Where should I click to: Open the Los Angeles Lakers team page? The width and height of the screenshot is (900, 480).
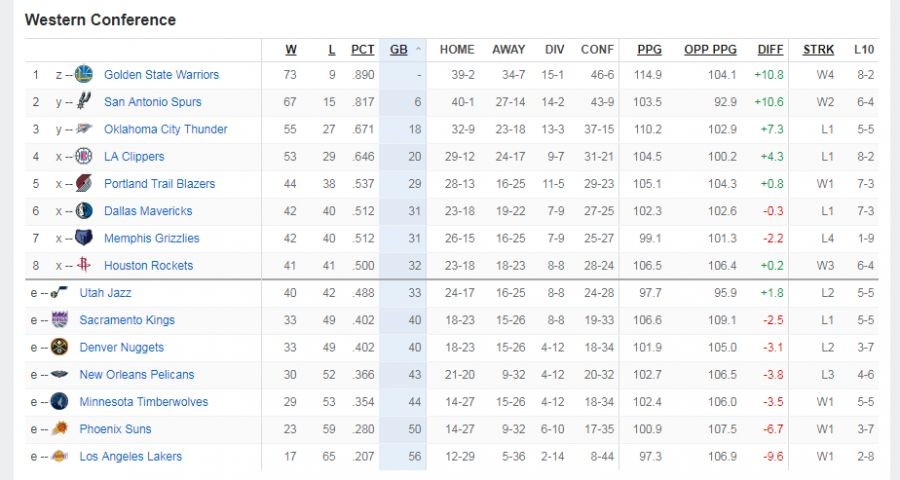[131, 456]
